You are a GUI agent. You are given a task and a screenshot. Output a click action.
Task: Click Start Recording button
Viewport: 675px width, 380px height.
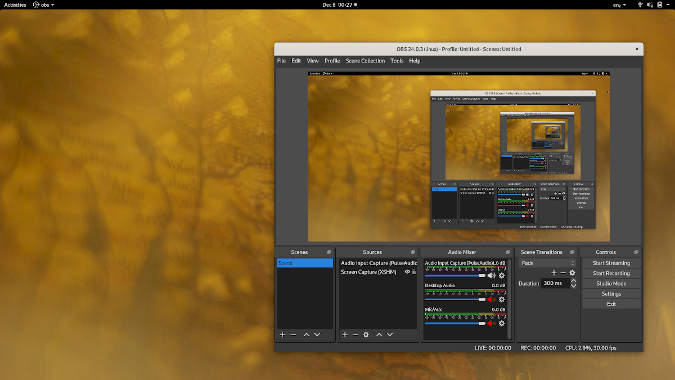tap(611, 273)
